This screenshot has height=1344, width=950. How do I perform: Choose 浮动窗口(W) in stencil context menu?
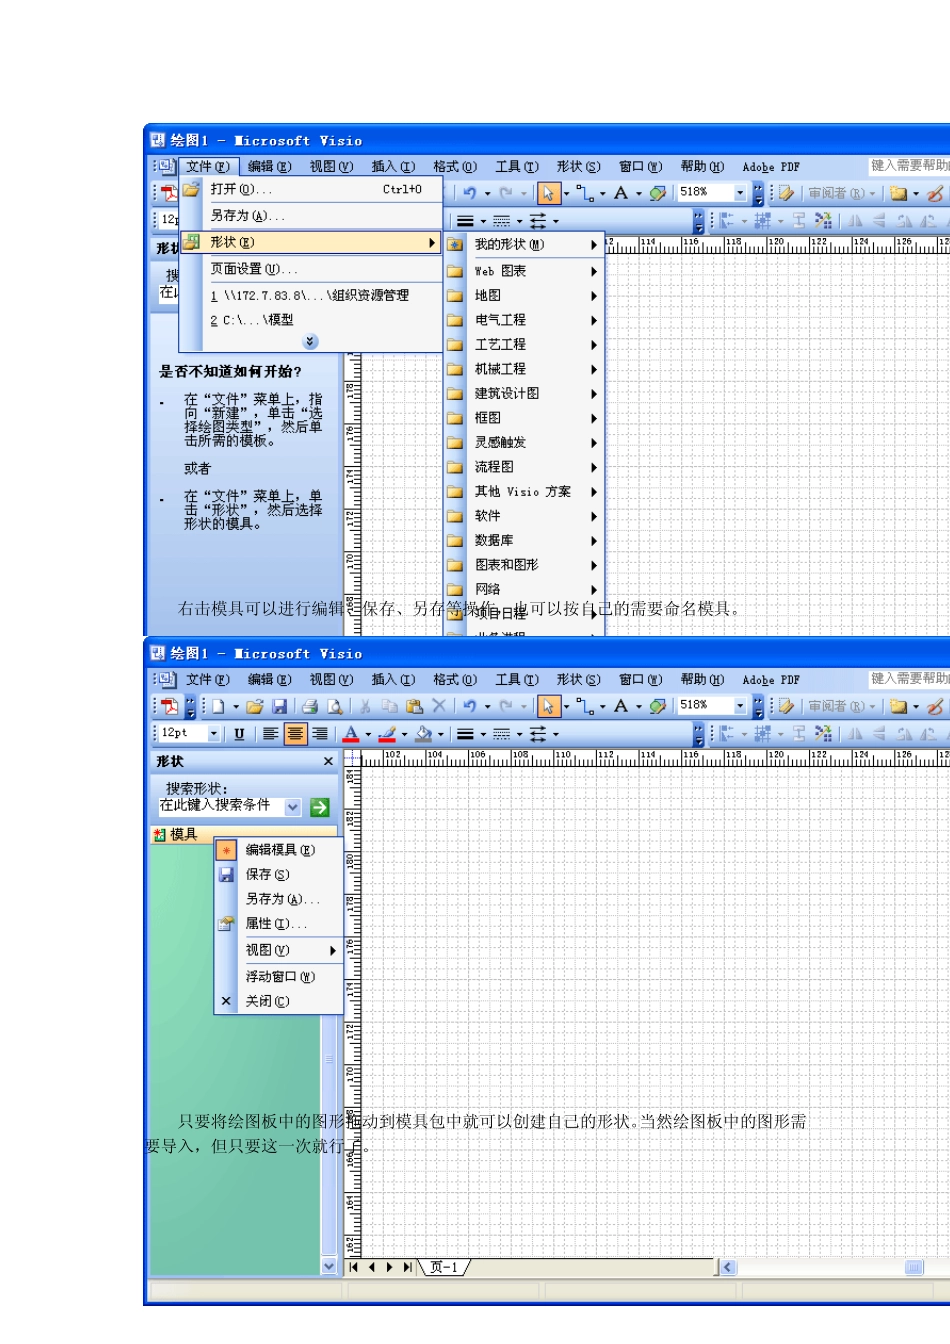(x=279, y=977)
